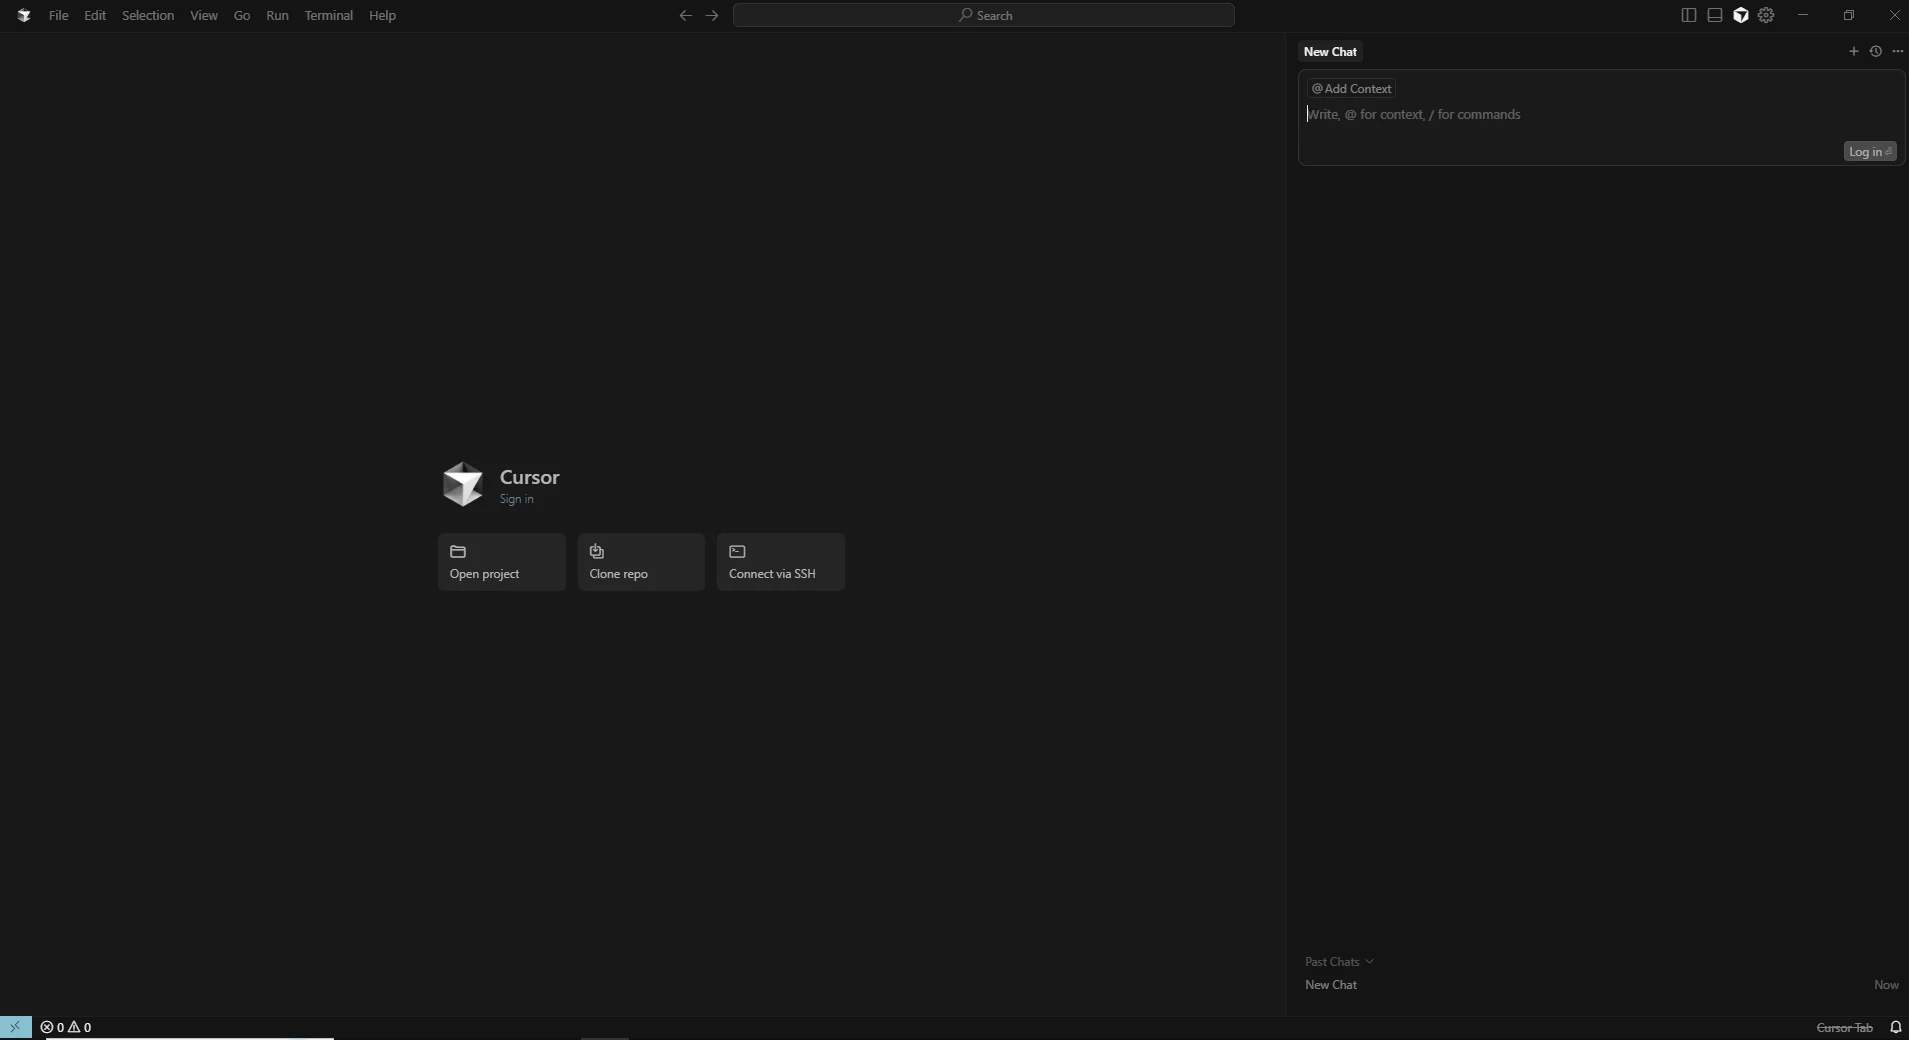
Task: Open the Selection menu
Action: 148,15
